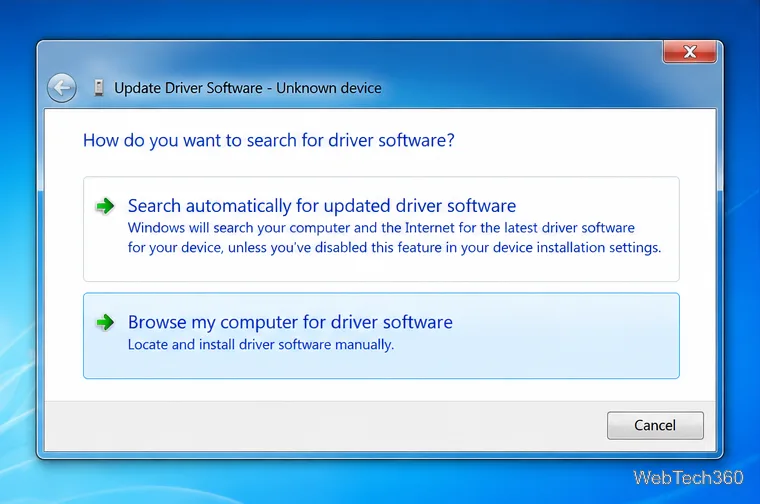Close the Update Driver Software window
This screenshot has width=760, height=504.
pos(689,51)
